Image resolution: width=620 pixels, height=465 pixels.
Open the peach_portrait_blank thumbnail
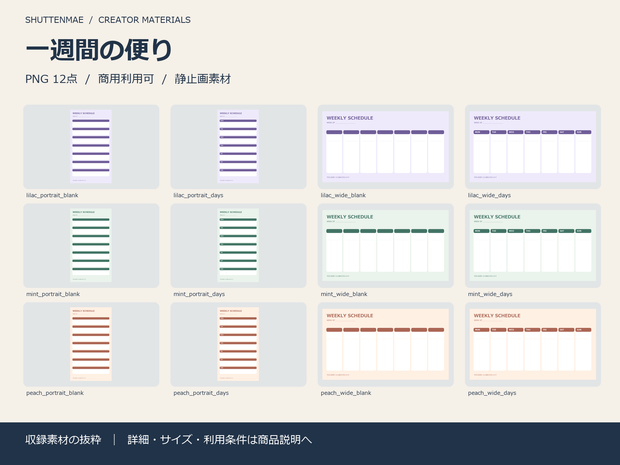click(91, 344)
